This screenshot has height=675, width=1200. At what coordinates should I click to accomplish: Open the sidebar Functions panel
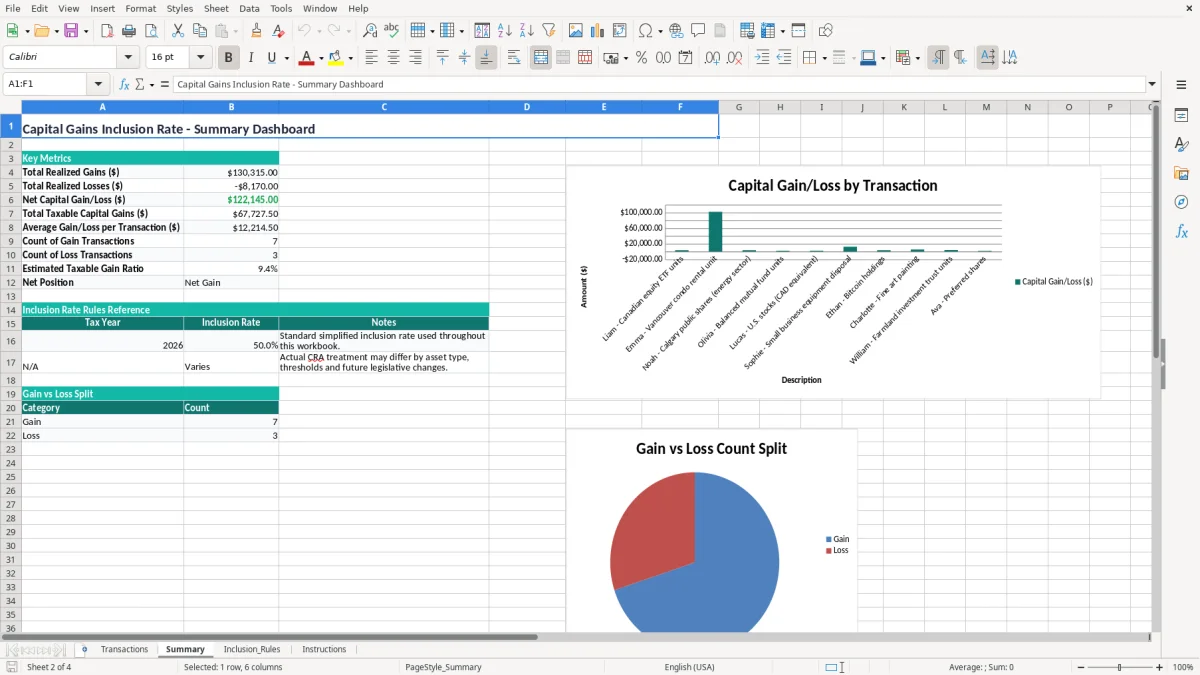(x=1181, y=231)
